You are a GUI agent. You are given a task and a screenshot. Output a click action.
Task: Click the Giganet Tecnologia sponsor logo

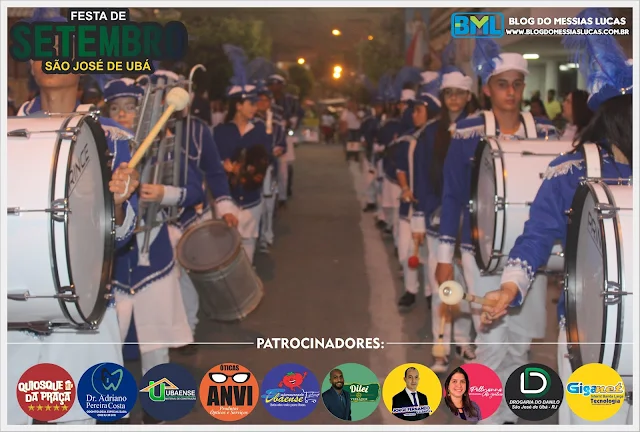[x=595, y=392]
